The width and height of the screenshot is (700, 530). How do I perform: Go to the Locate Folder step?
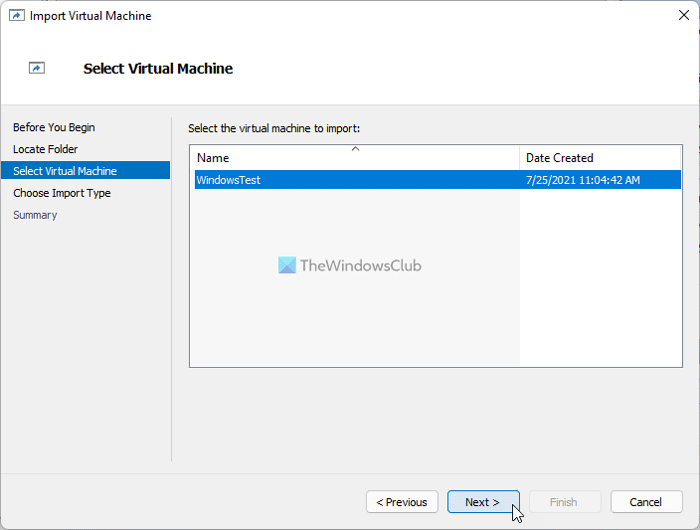click(x=45, y=149)
